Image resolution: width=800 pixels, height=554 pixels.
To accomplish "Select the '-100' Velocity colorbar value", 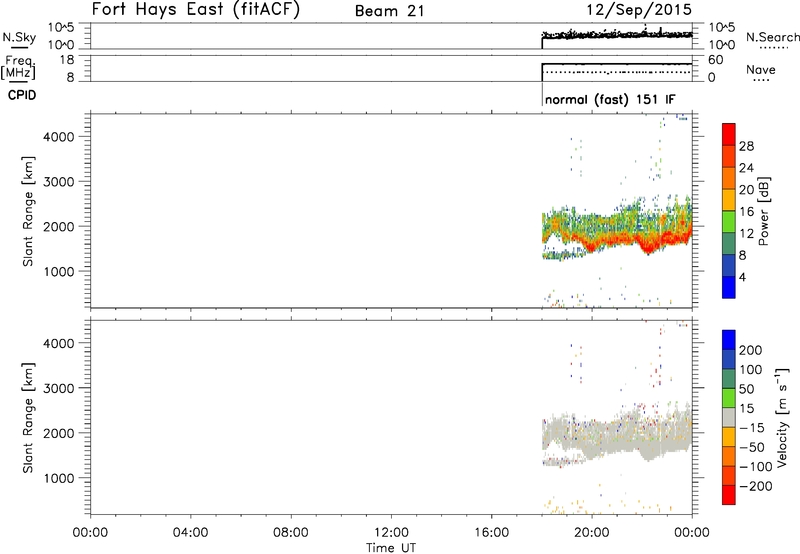I will click(756, 466).
